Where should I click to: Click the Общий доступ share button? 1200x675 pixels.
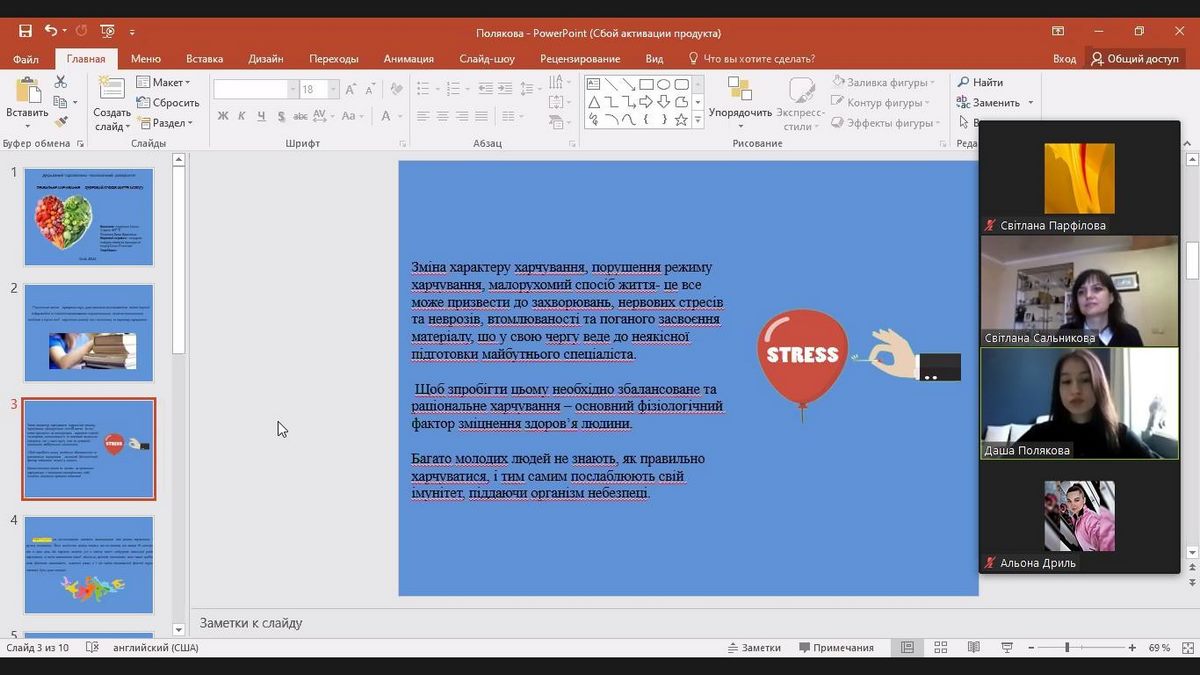(x=1135, y=59)
